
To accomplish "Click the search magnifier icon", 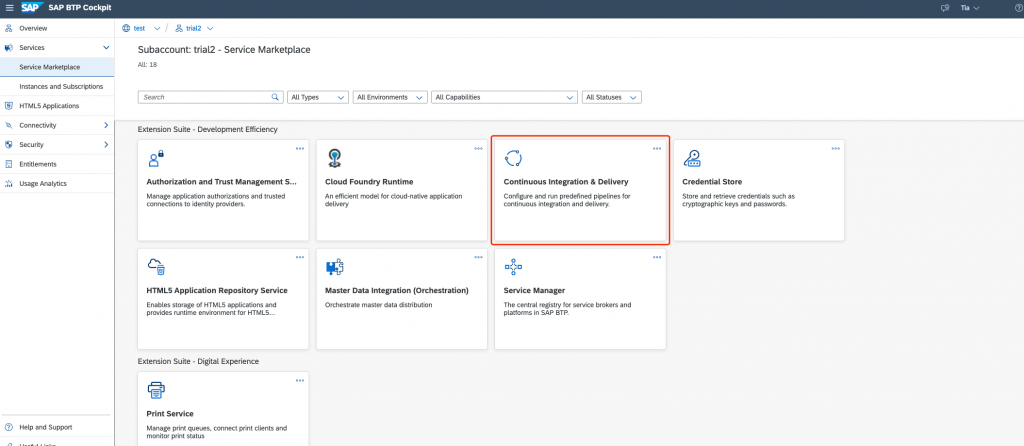I will [276, 97].
